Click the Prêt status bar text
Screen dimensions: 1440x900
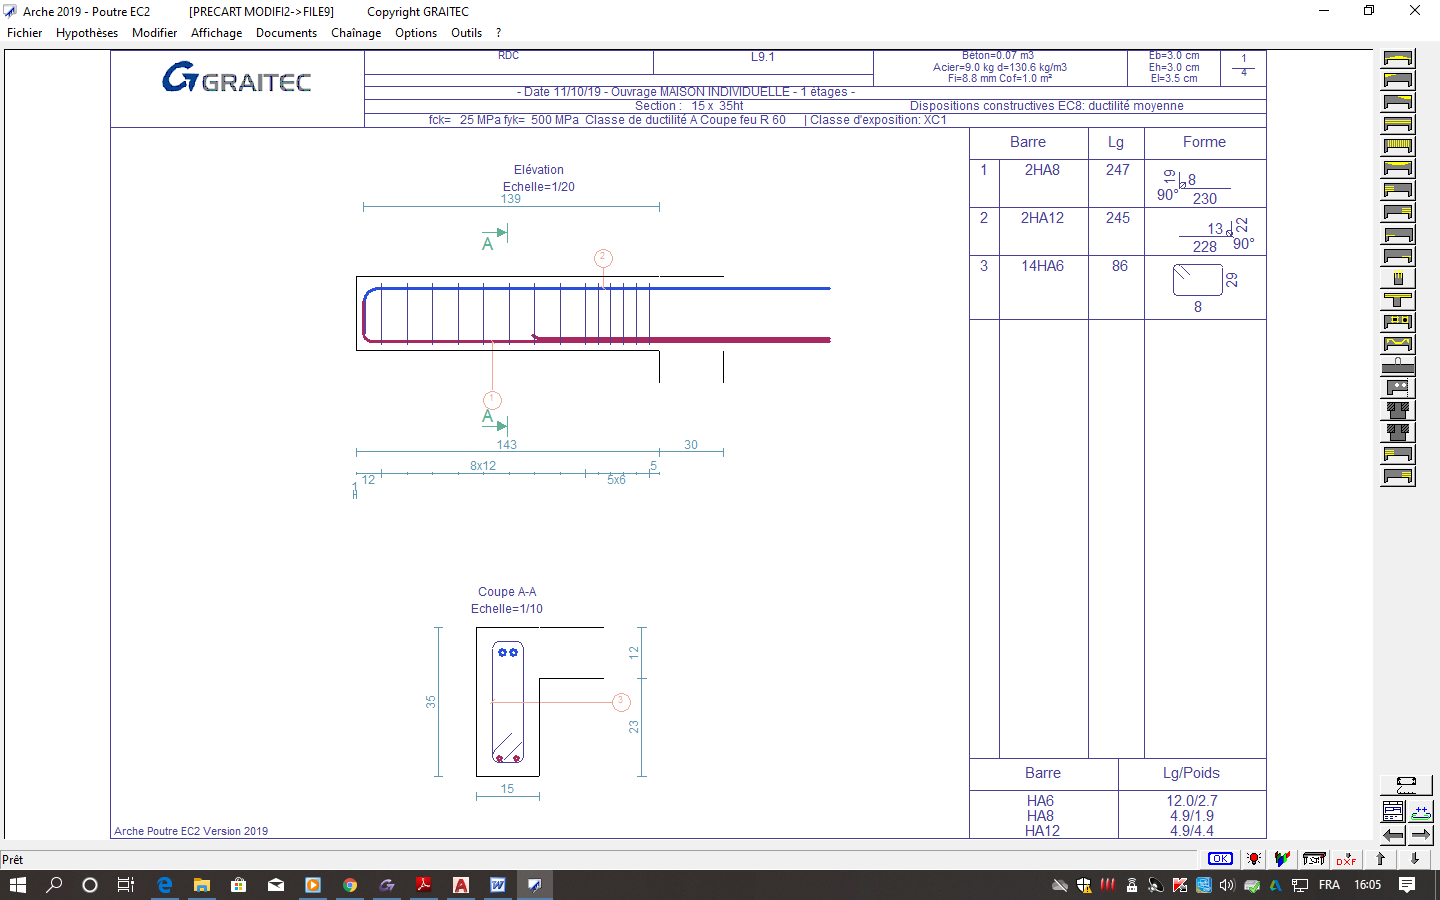[13, 860]
